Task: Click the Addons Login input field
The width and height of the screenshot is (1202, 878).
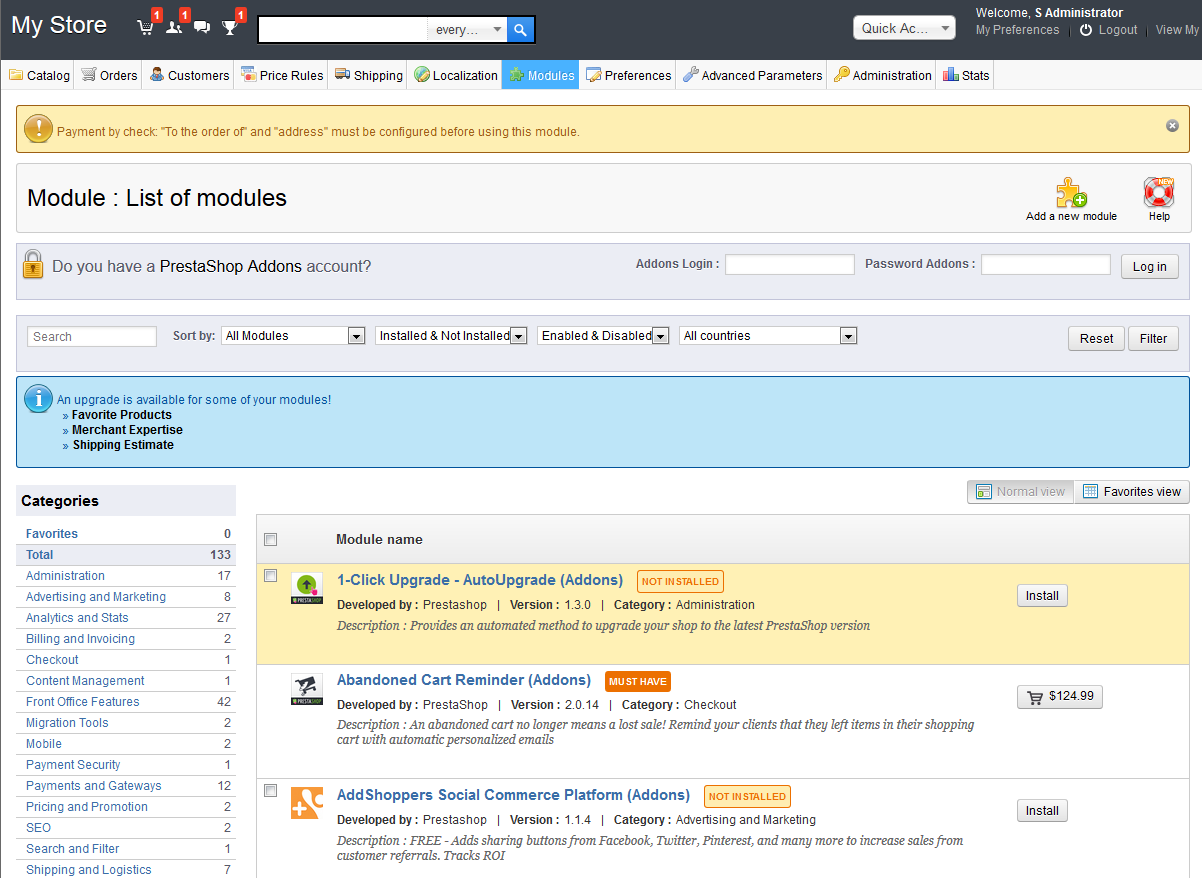Action: pyautogui.click(x=789, y=265)
